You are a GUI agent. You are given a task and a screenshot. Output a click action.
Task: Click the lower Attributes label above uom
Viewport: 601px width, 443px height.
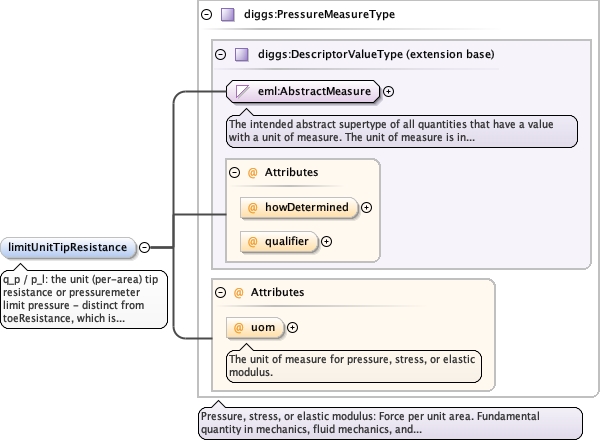click(x=278, y=292)
